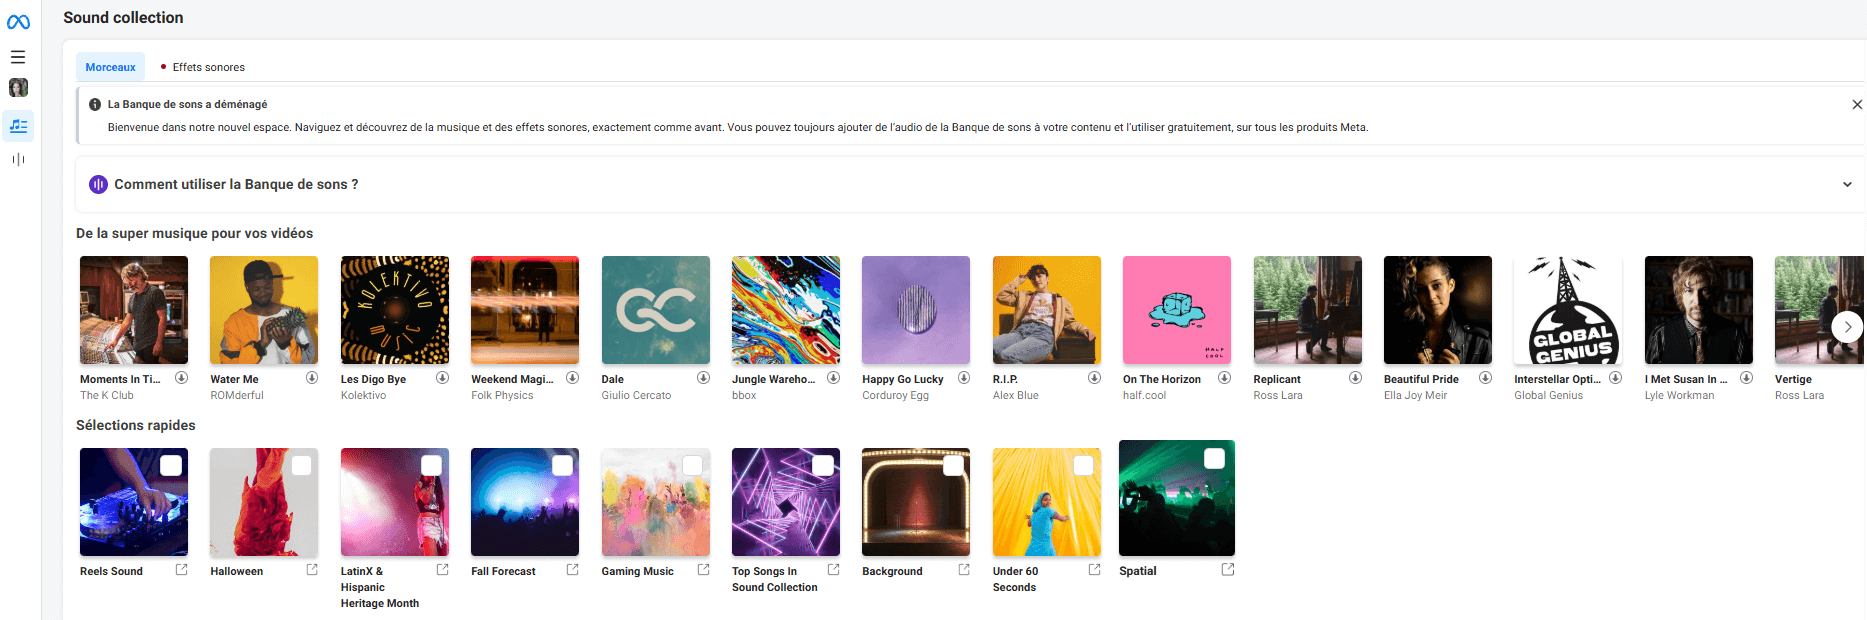Open Halloween playlist in new window
This screenshot has height=620, width=1867.
tap(312, 570)
